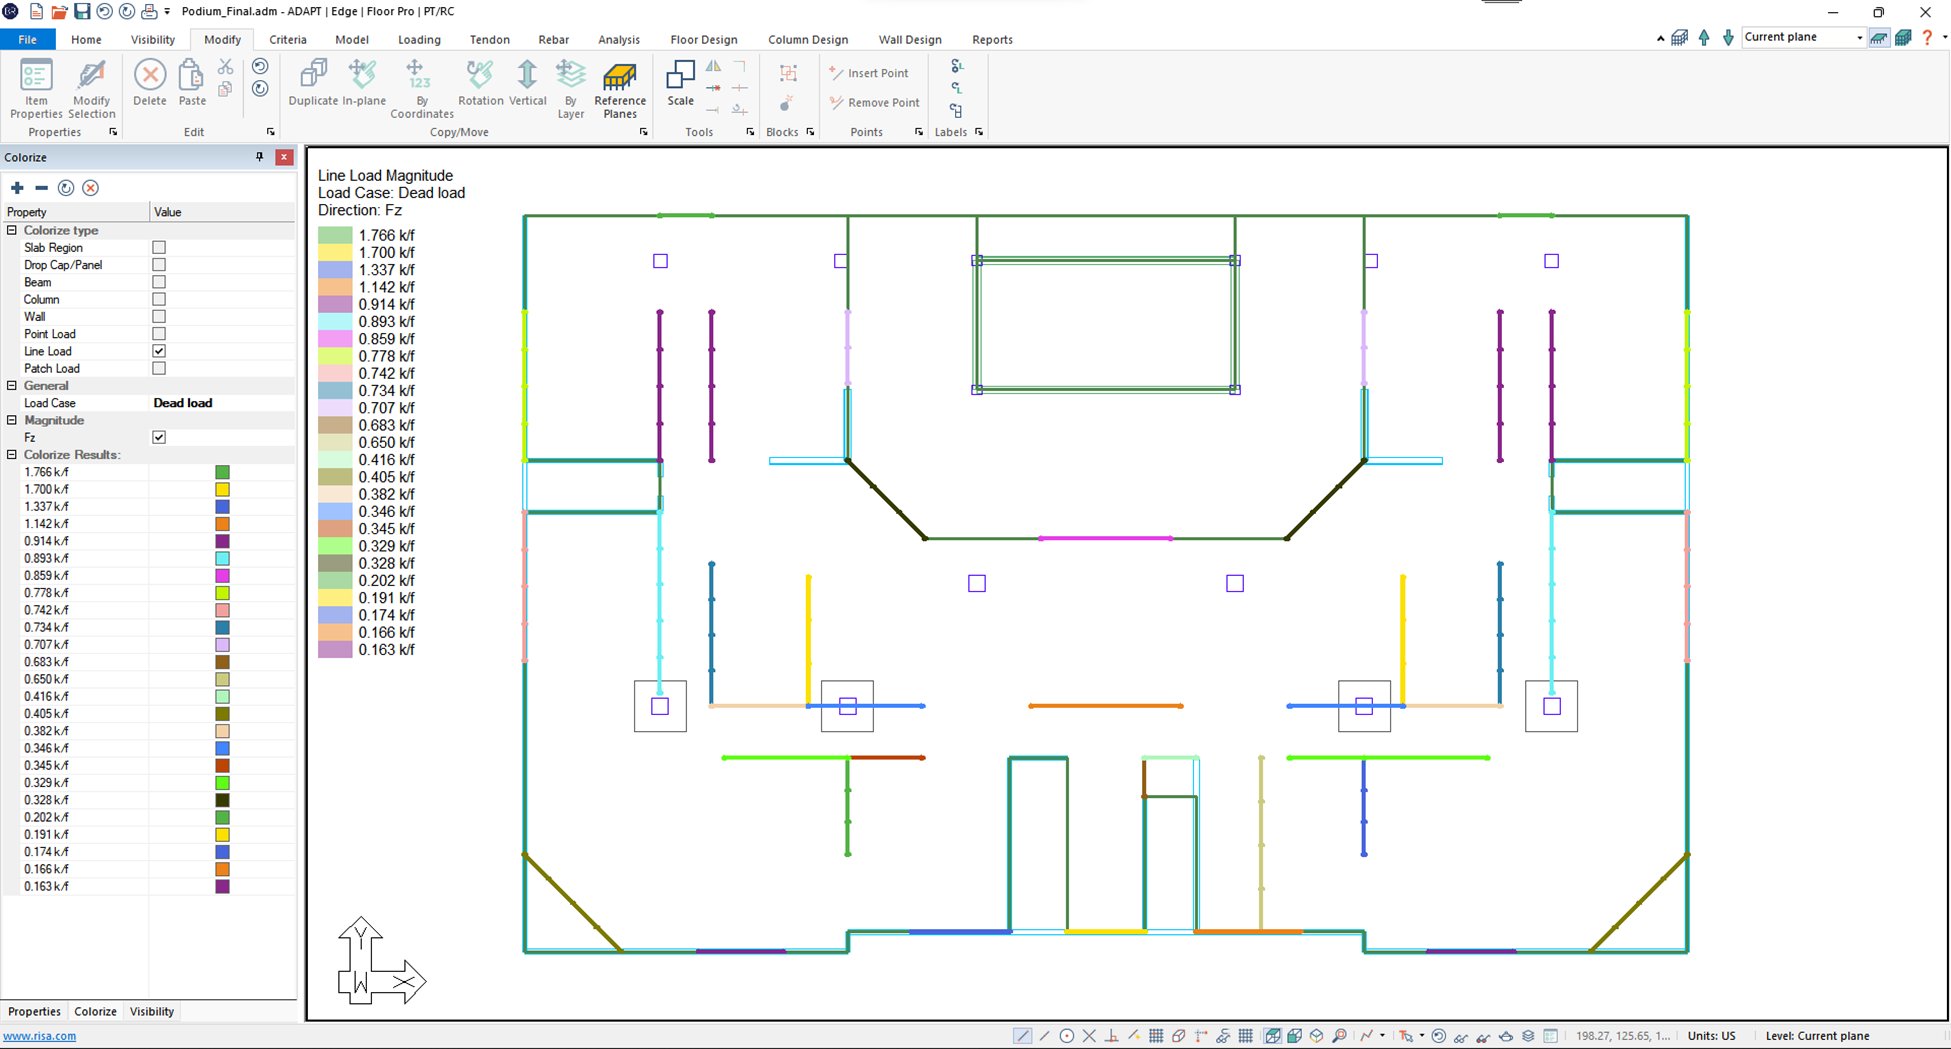Select the Scale tool
The height and width of the screenshot is (1049, 1951).
coord(680,83)
